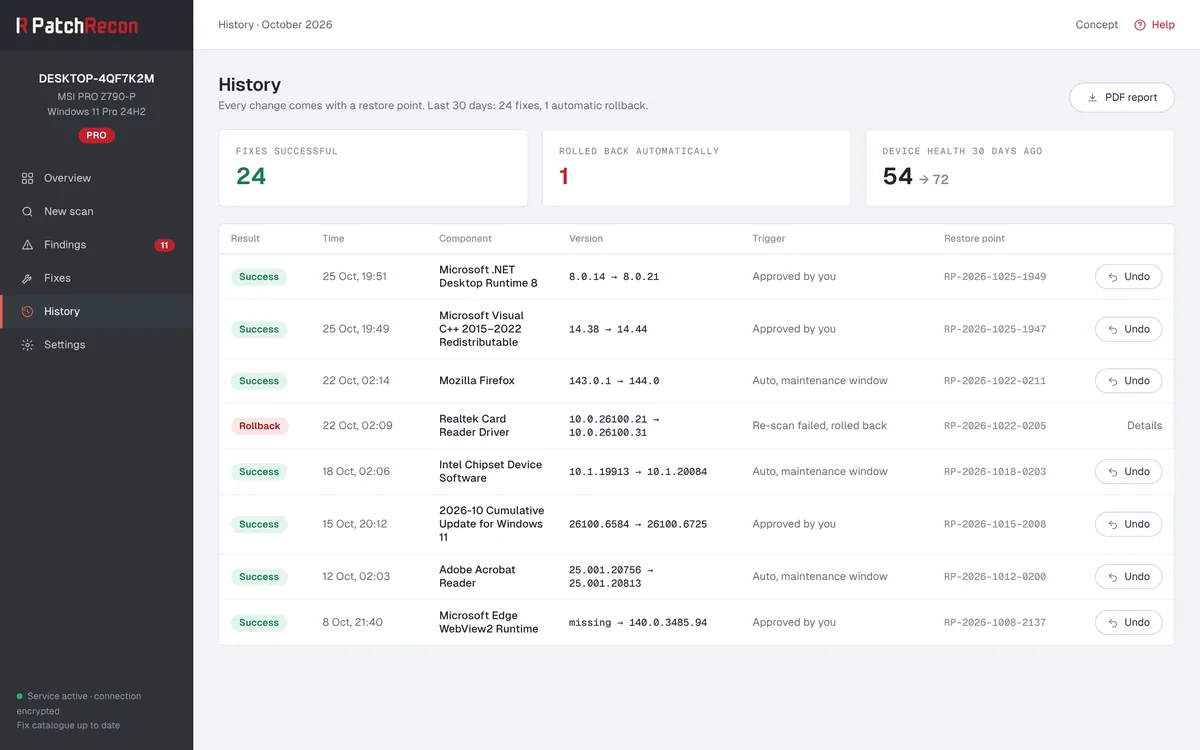1200x750 pixels.
Task: Undo the Visual C++ Redistributable update
Action: click(x=1128, y=329)
